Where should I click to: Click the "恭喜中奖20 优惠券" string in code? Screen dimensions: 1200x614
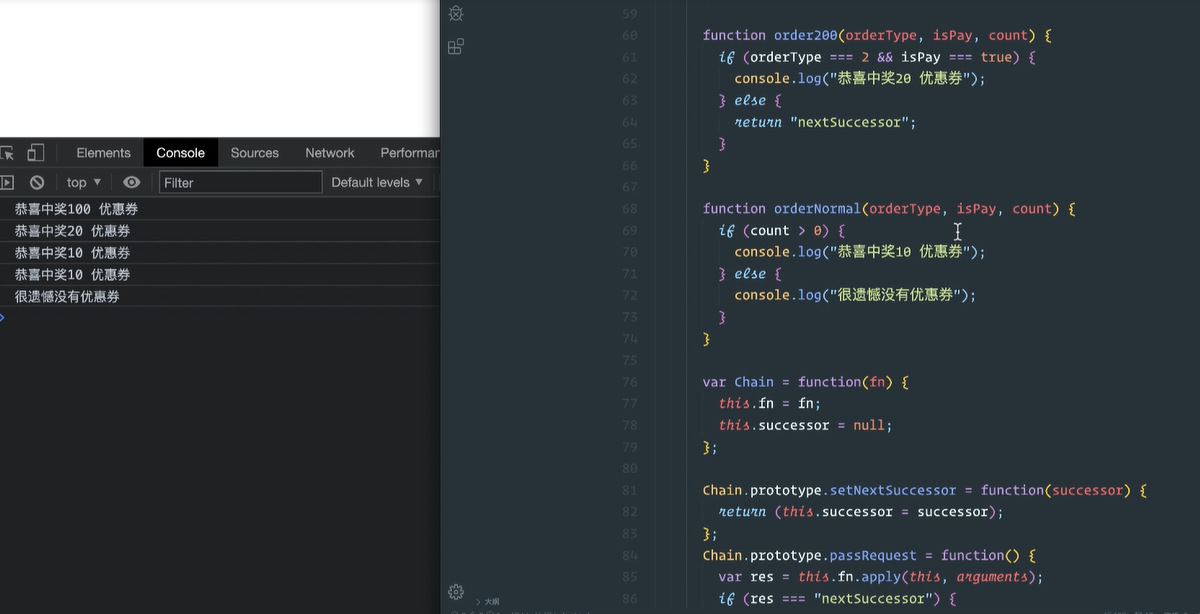(899, 78)
